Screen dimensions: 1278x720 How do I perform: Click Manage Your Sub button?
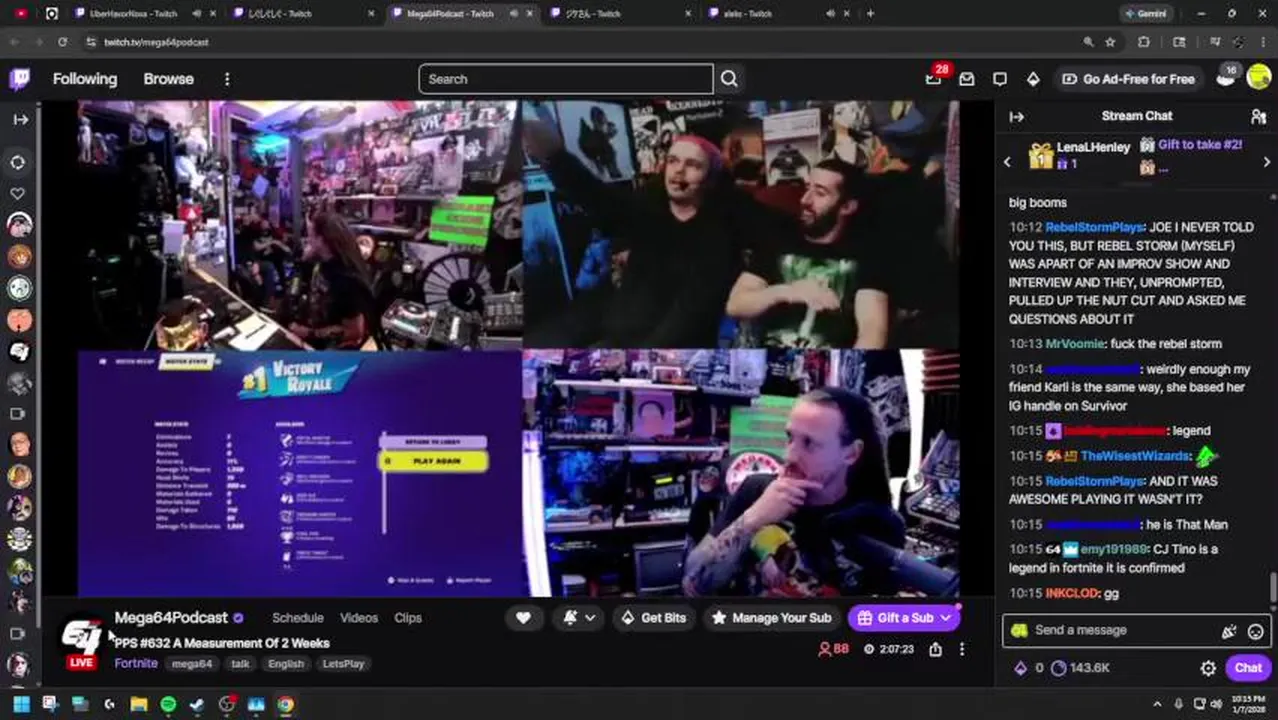point(771,618)
